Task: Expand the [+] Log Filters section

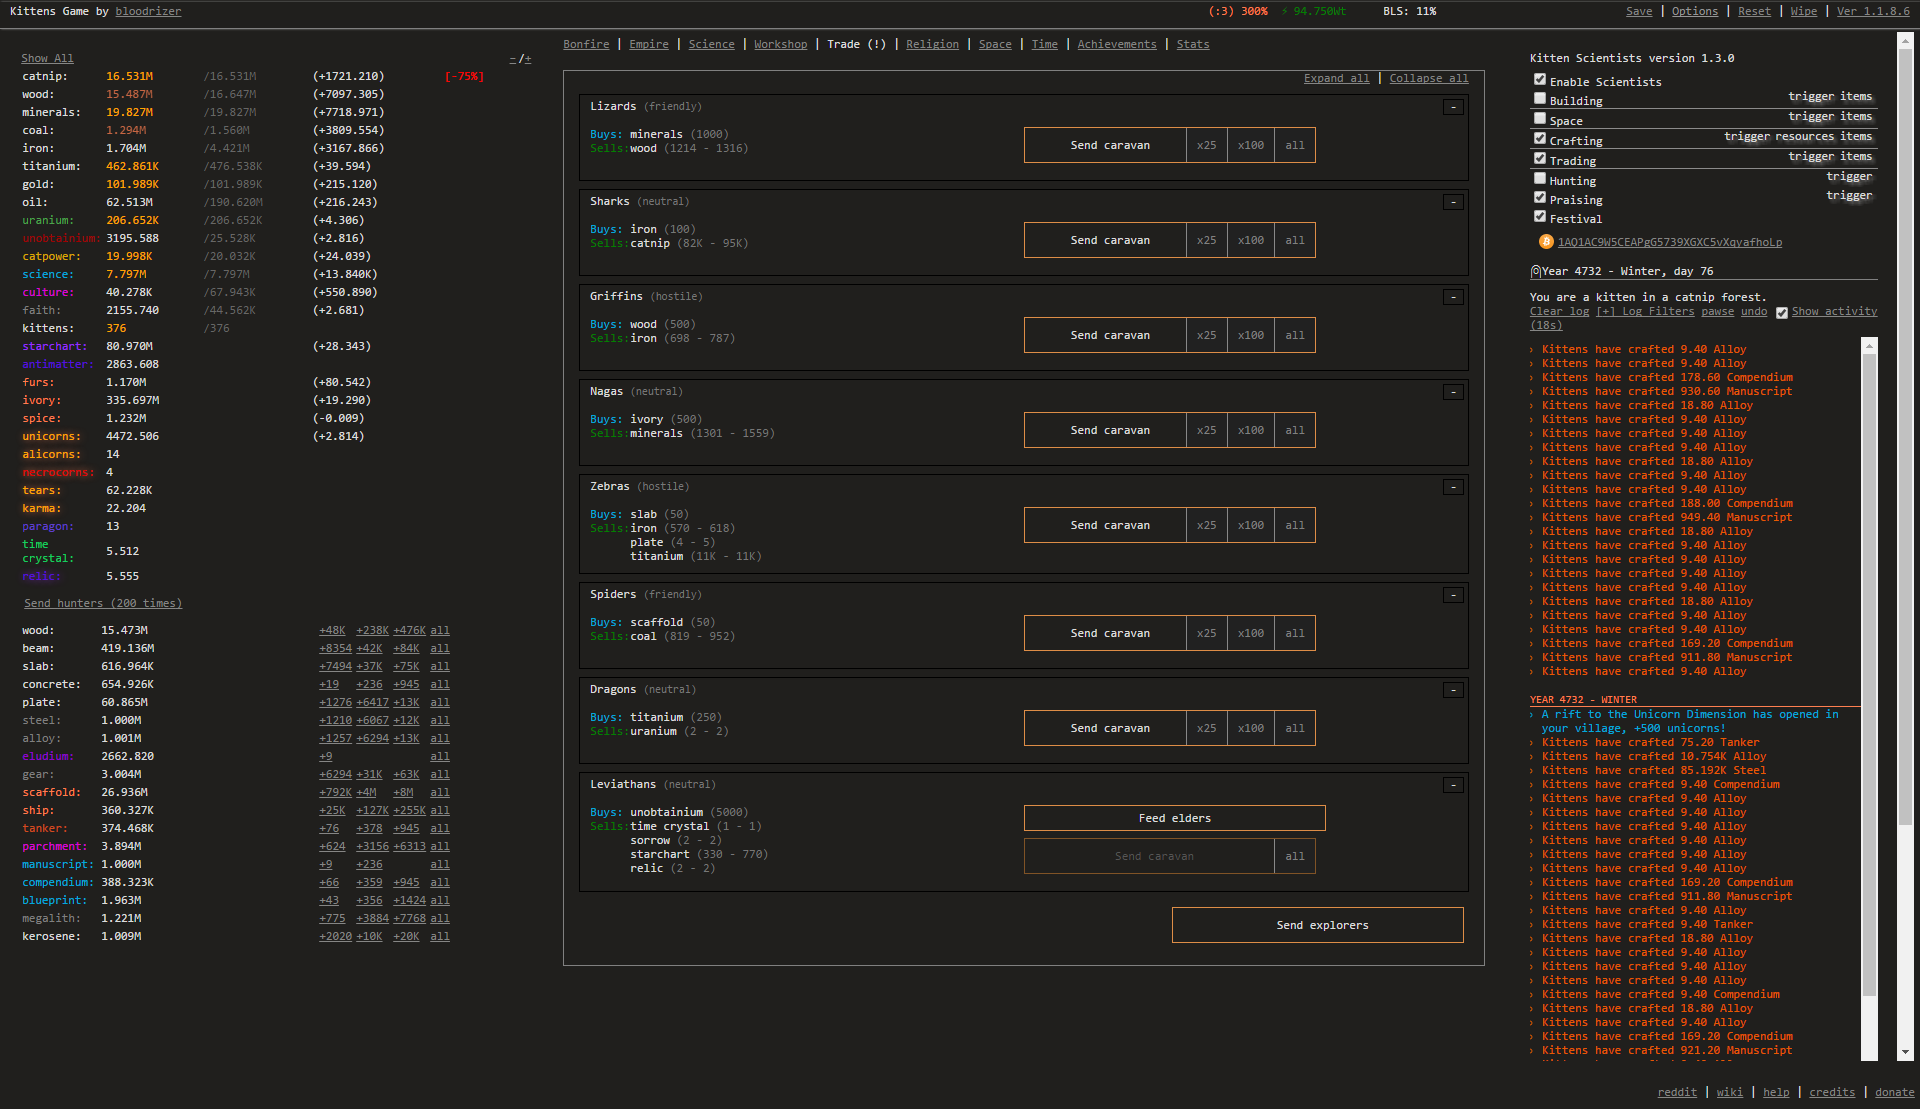Action: coord(1645,312)
